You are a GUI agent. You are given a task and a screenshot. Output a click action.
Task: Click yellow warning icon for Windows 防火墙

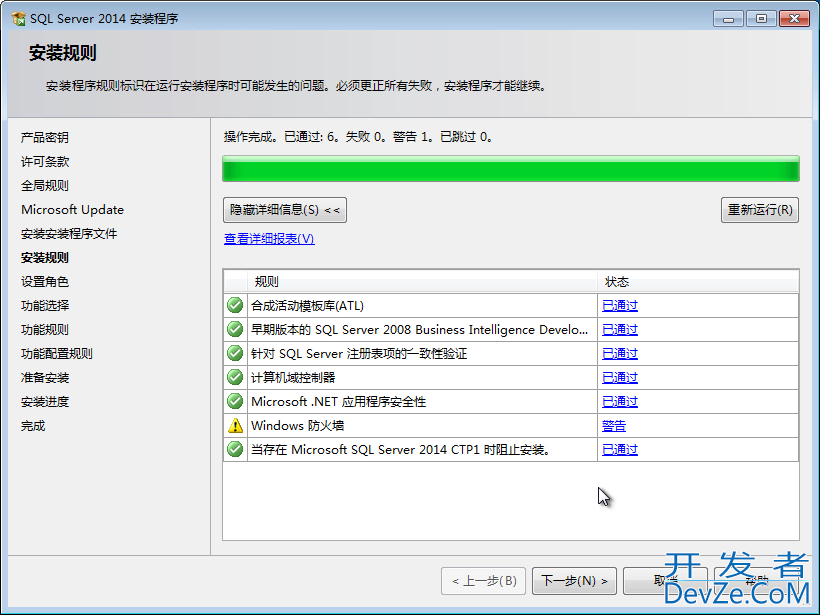click(x=235, y=425)
